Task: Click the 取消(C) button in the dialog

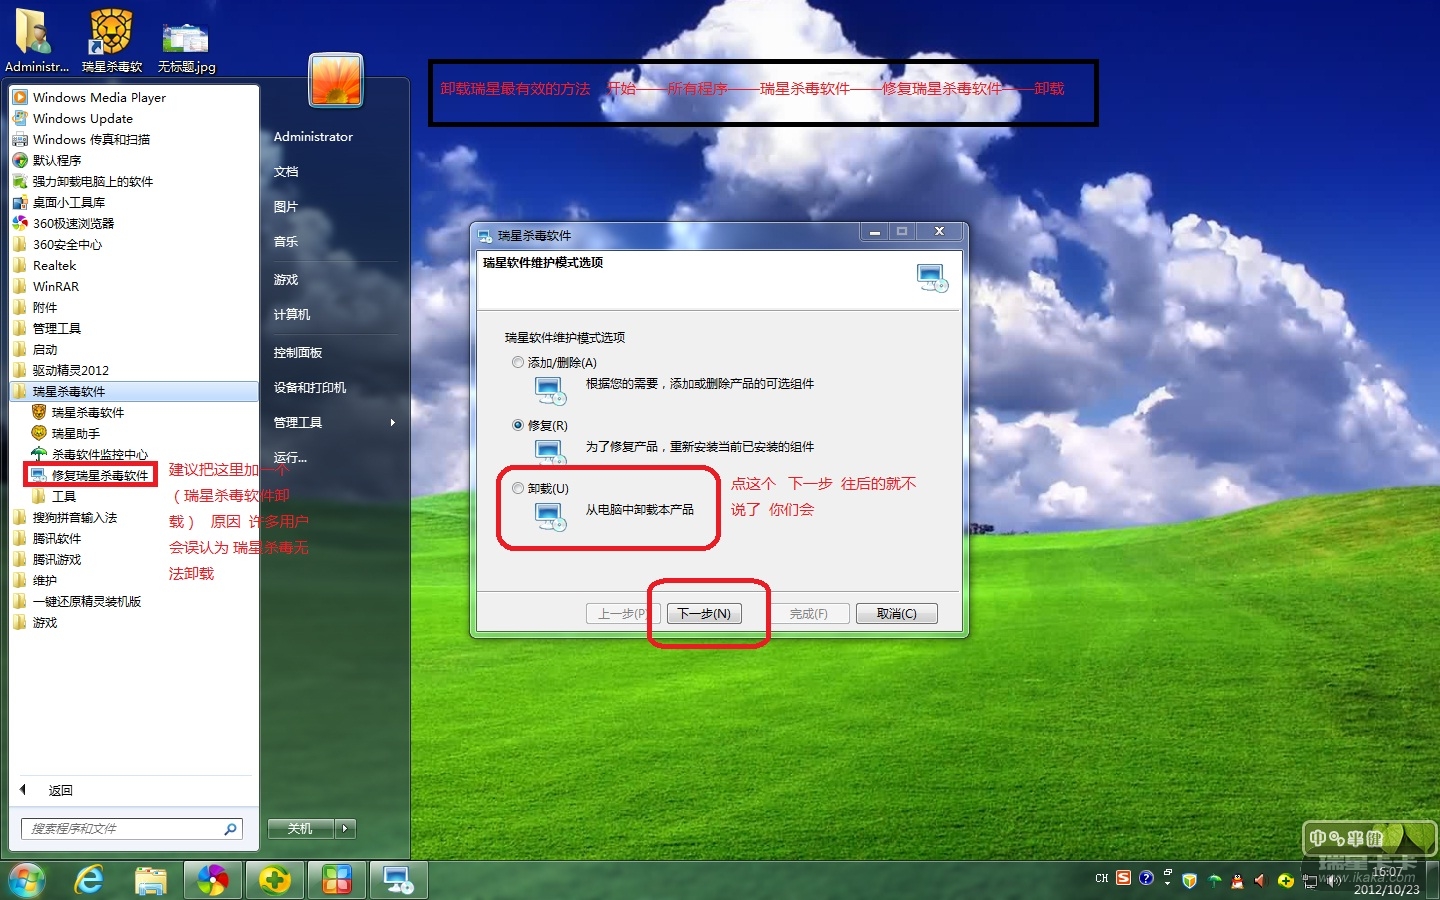Action: [896, 613]
